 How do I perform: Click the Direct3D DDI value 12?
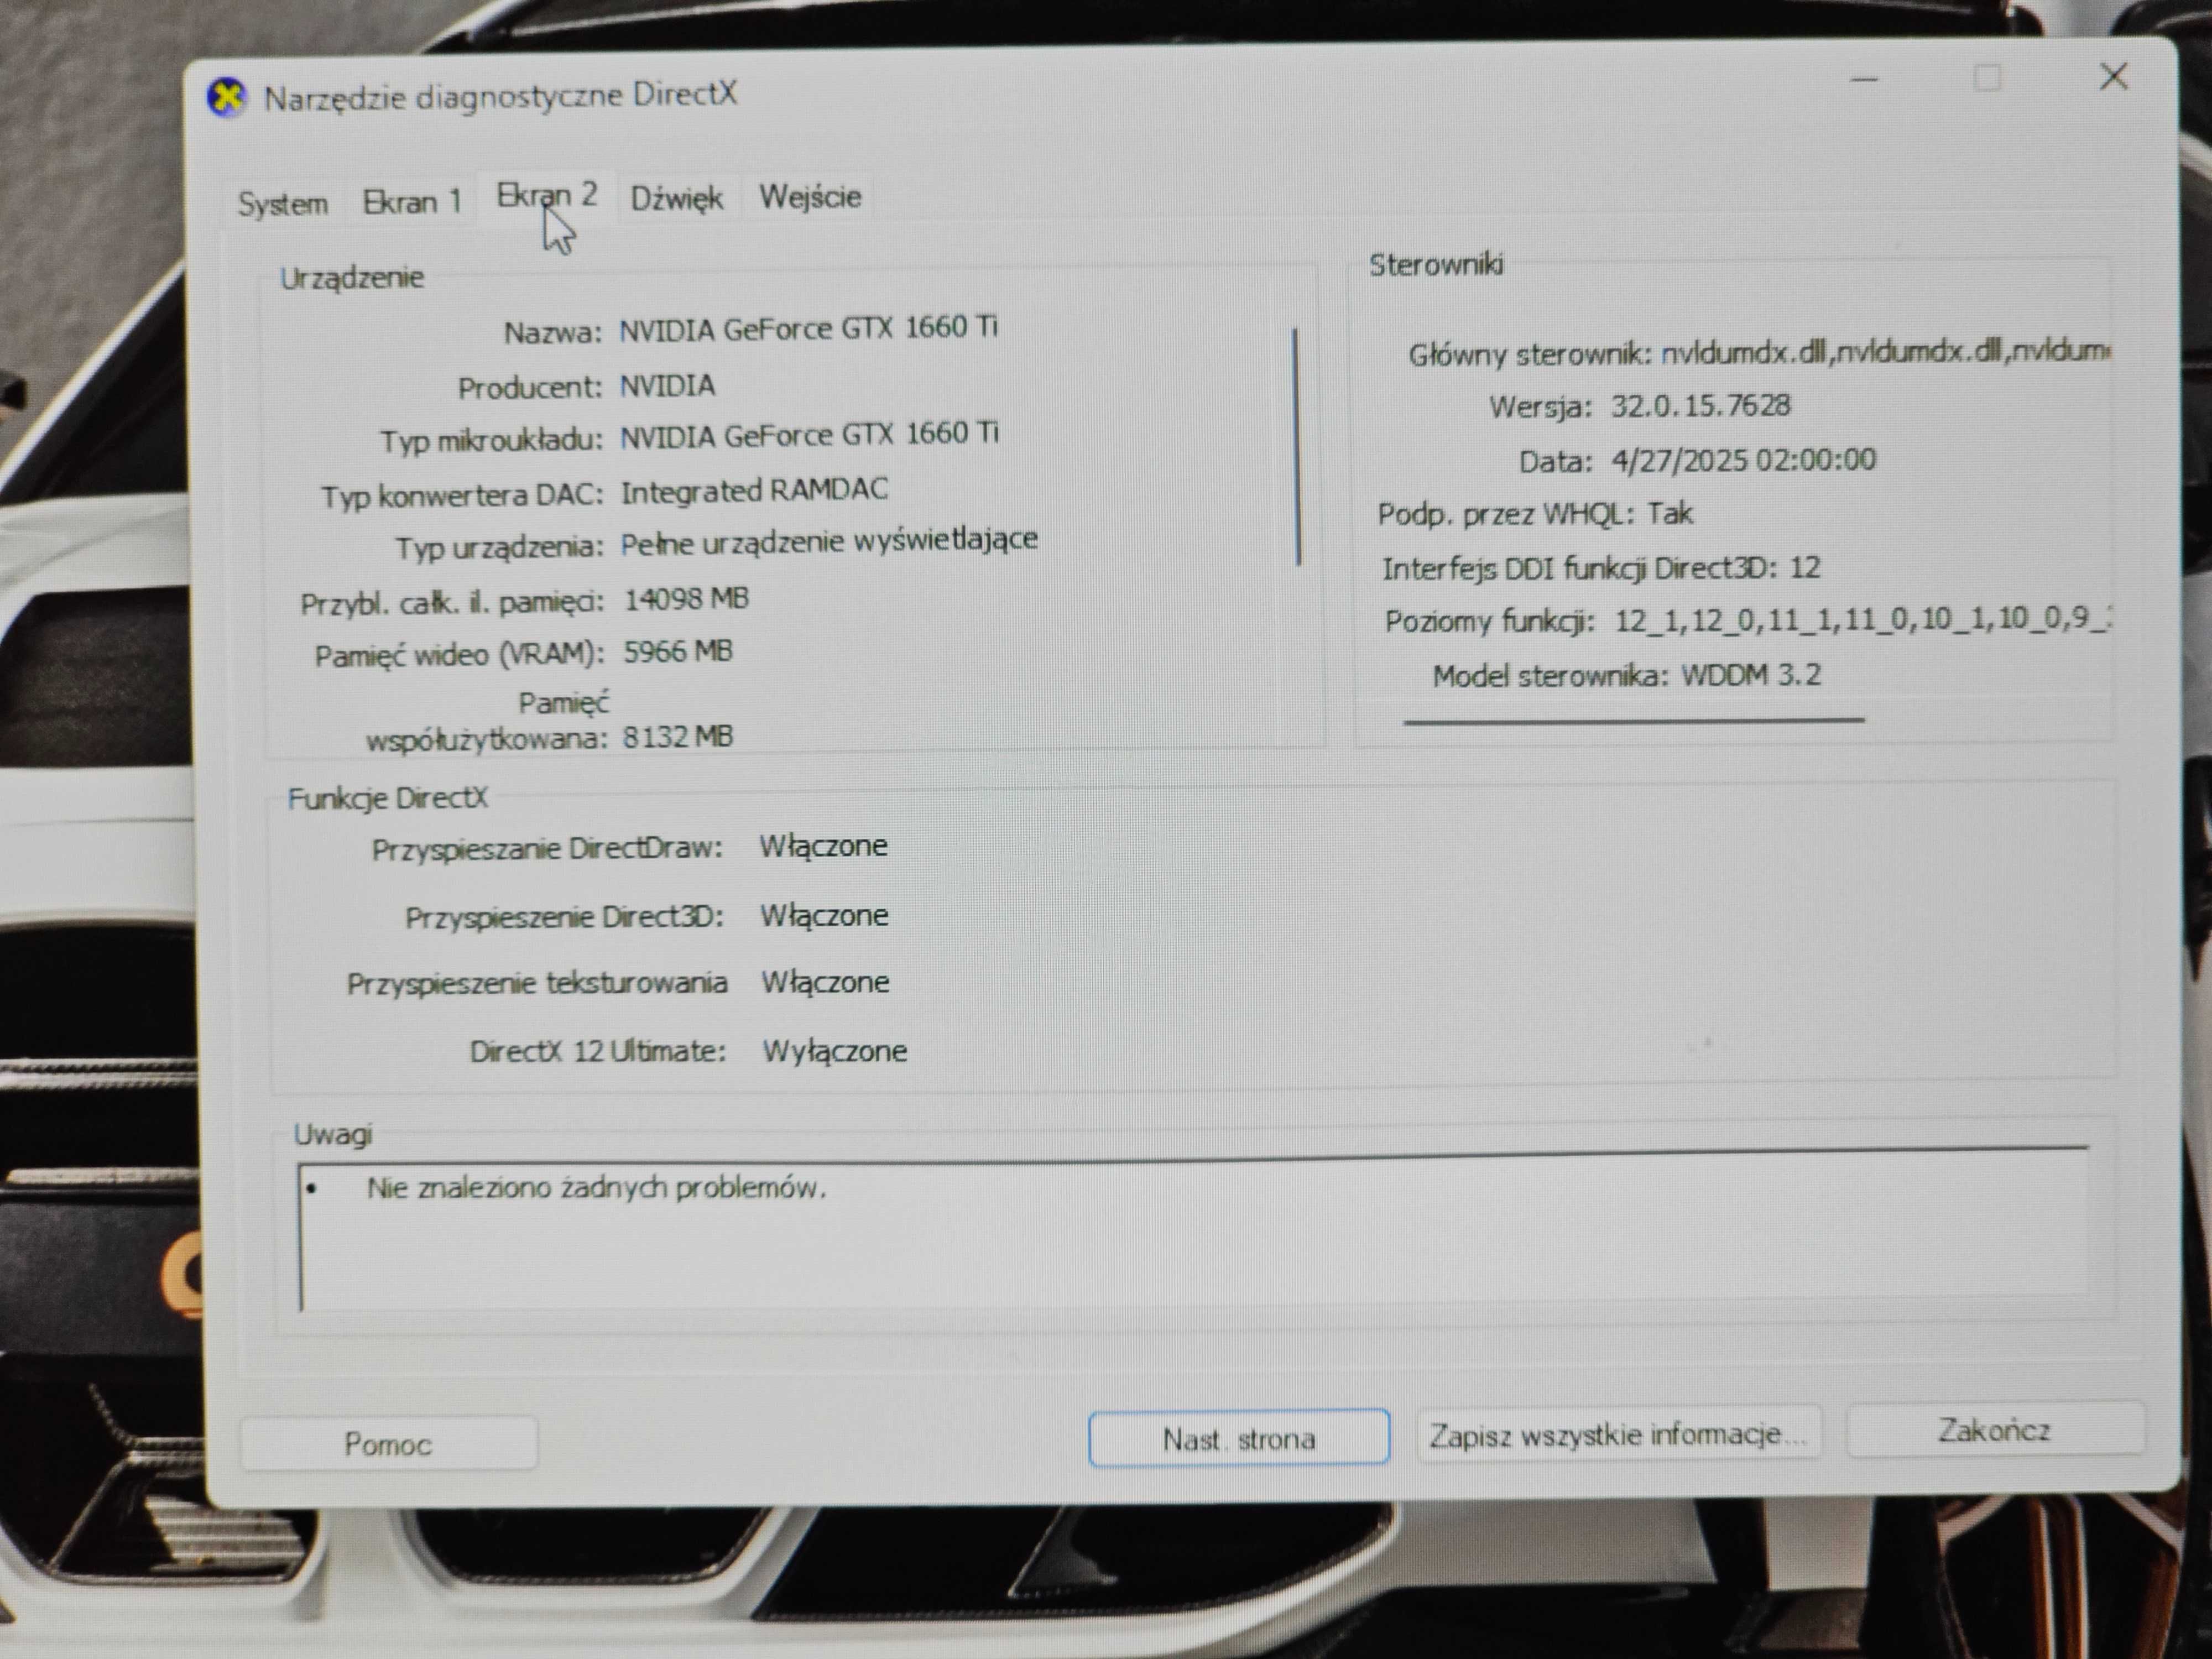click(x=1805, y=568)
